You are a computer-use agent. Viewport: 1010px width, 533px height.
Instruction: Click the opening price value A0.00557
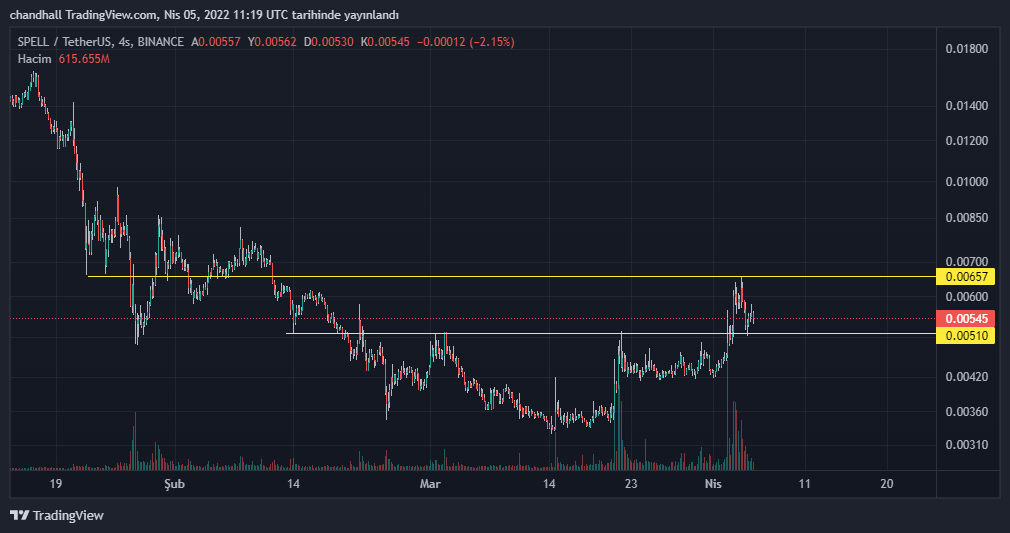216,42
